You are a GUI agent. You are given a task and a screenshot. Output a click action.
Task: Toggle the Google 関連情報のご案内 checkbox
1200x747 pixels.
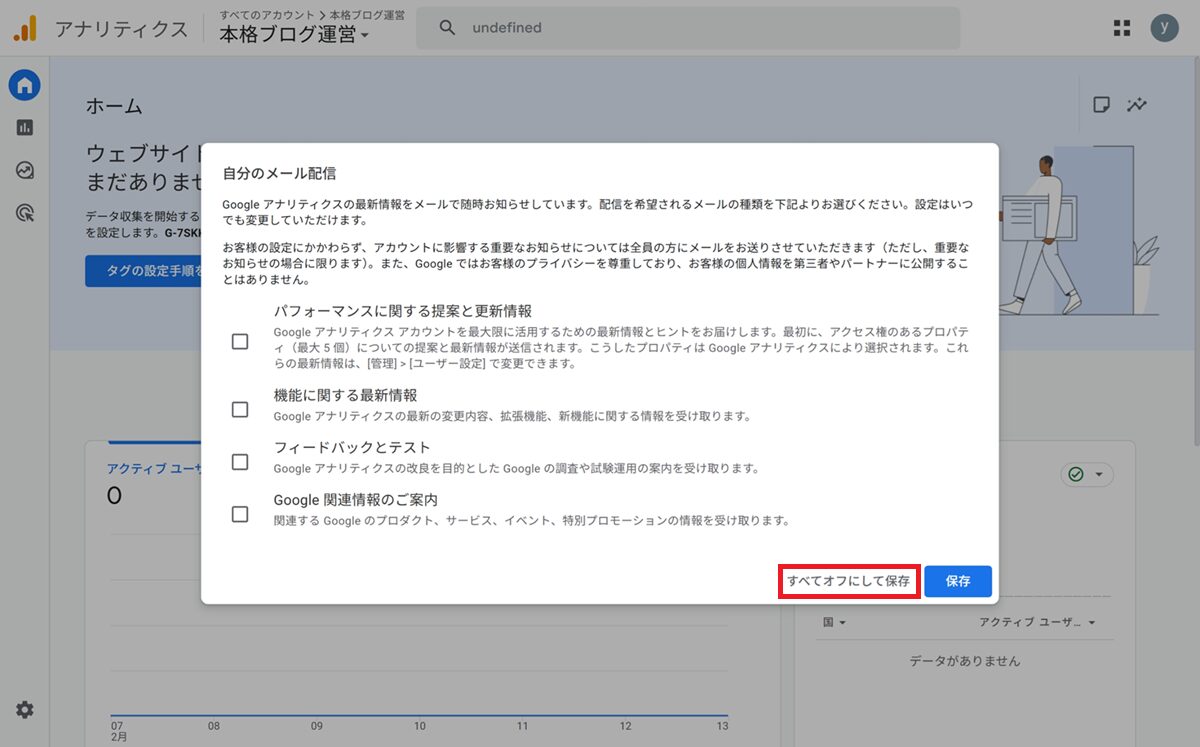tap(240, 514)
